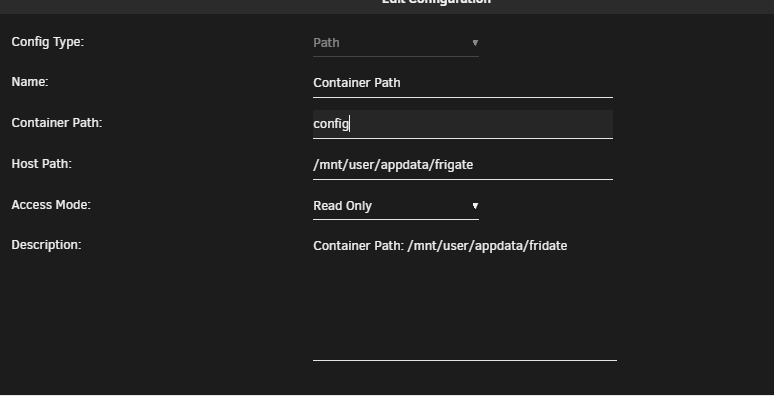The width and height of the screenshot is (774, 396).
Task: Click the Host Path field with /mnt/user/appdata/frigate
Action: [x=463, y=165]
